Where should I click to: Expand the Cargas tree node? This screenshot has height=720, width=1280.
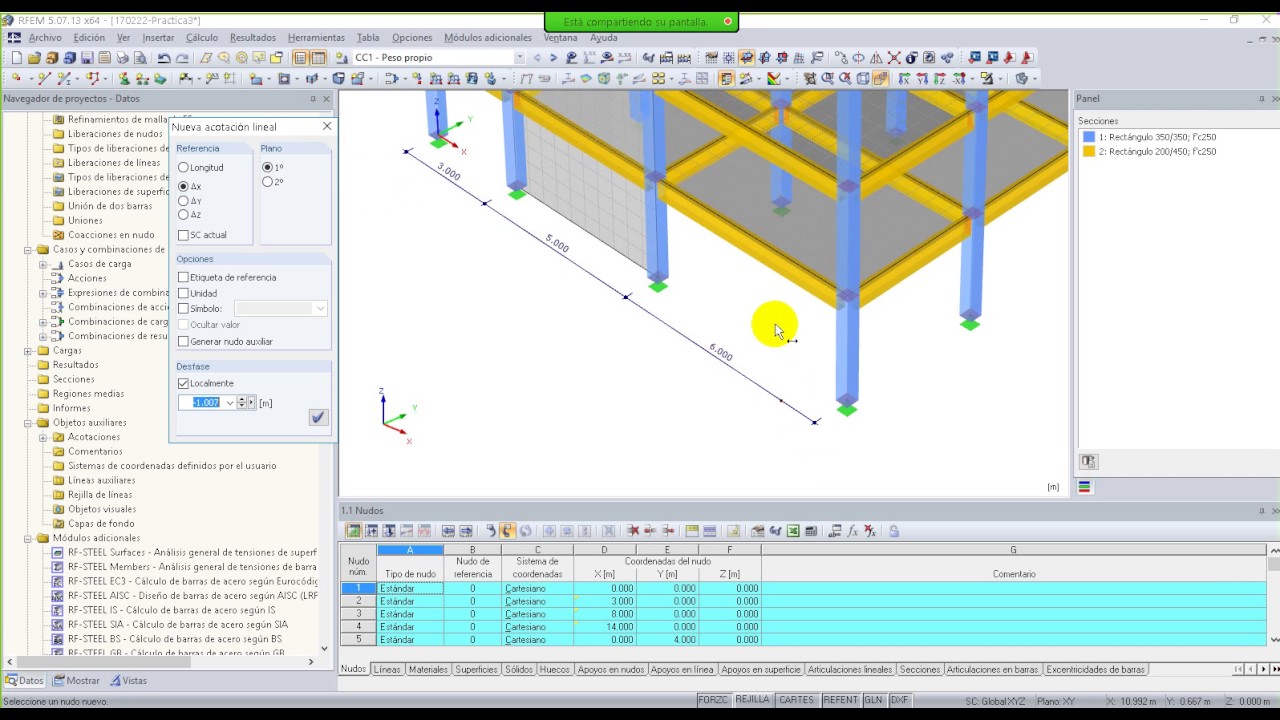click(28, 351)
